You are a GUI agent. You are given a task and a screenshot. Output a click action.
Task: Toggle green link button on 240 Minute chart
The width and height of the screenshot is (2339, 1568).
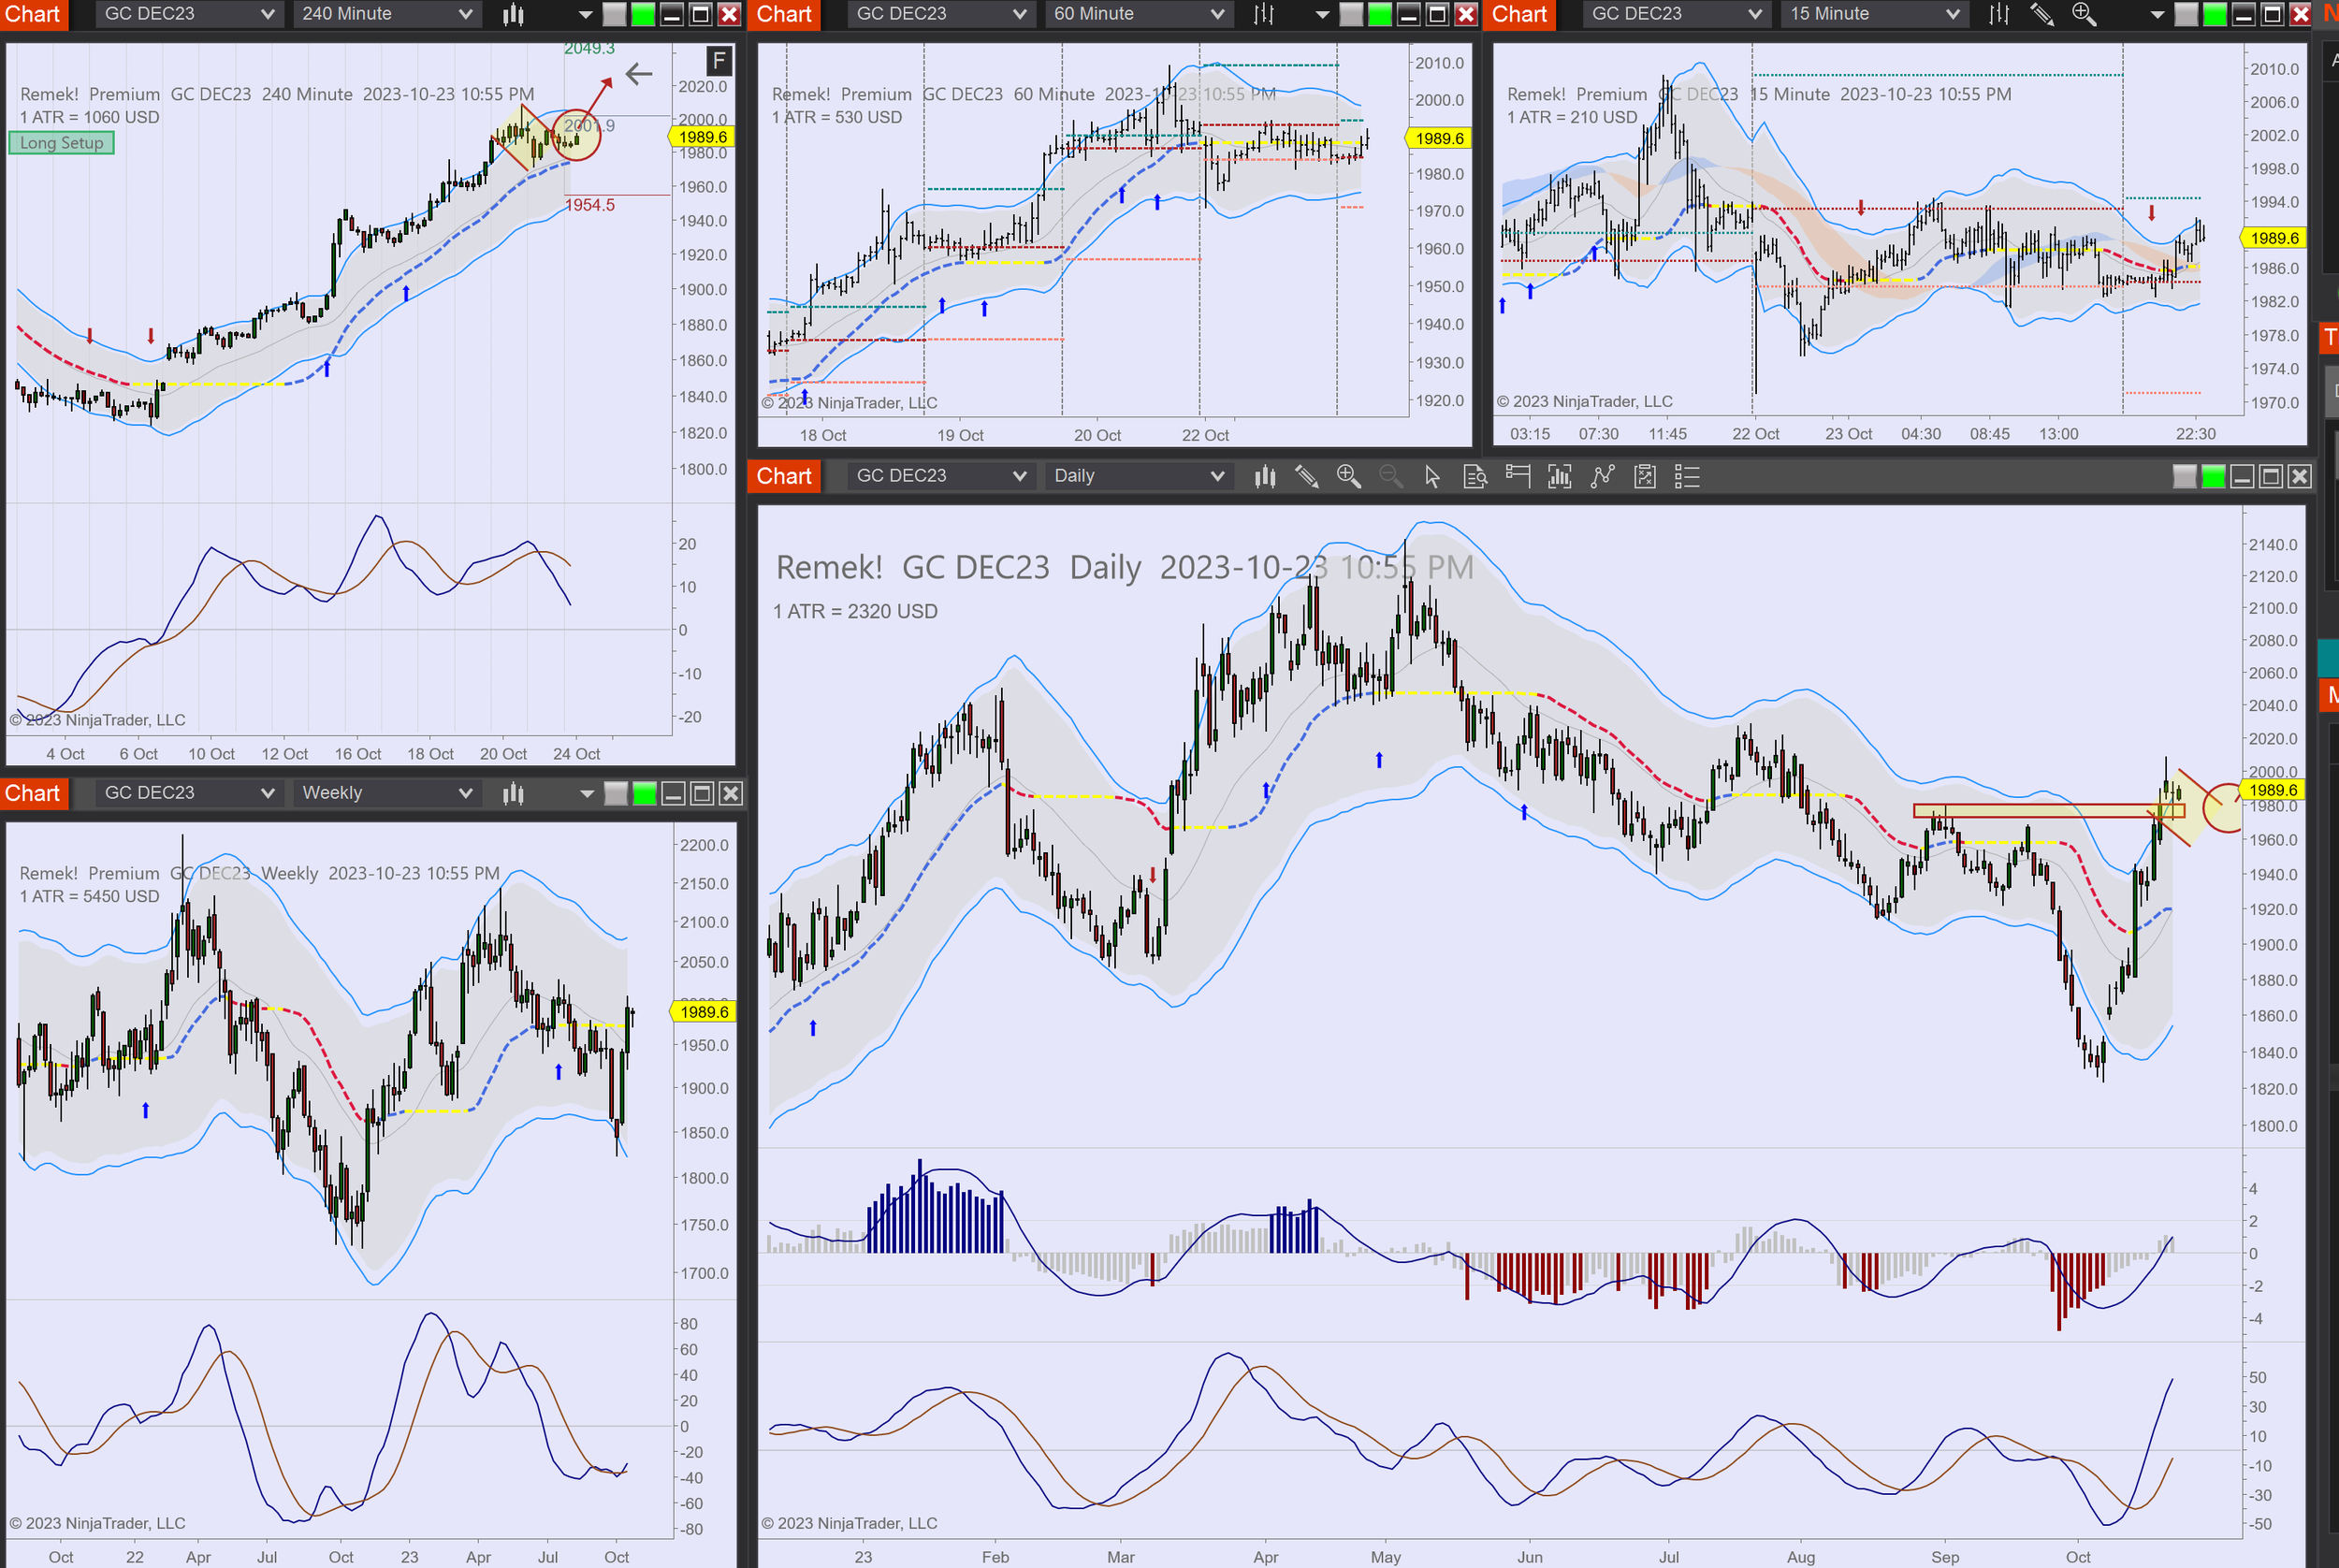coord(643,14)
